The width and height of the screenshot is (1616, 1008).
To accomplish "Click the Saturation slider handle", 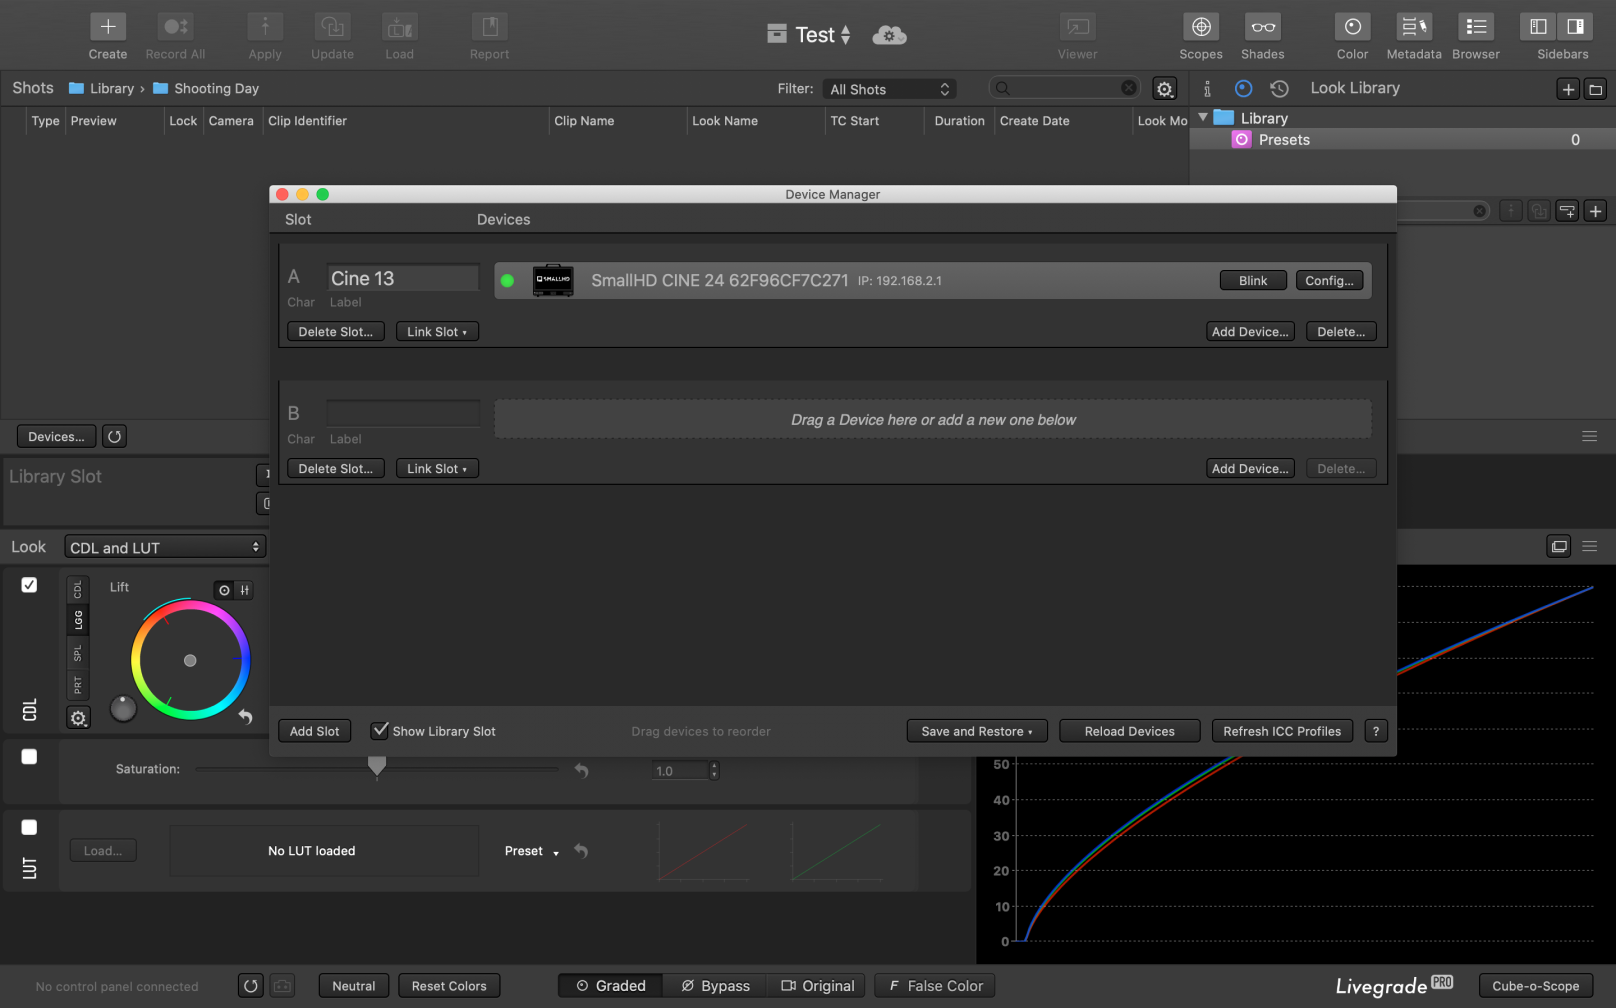I will pyautogui.click(x=377, y=766).
